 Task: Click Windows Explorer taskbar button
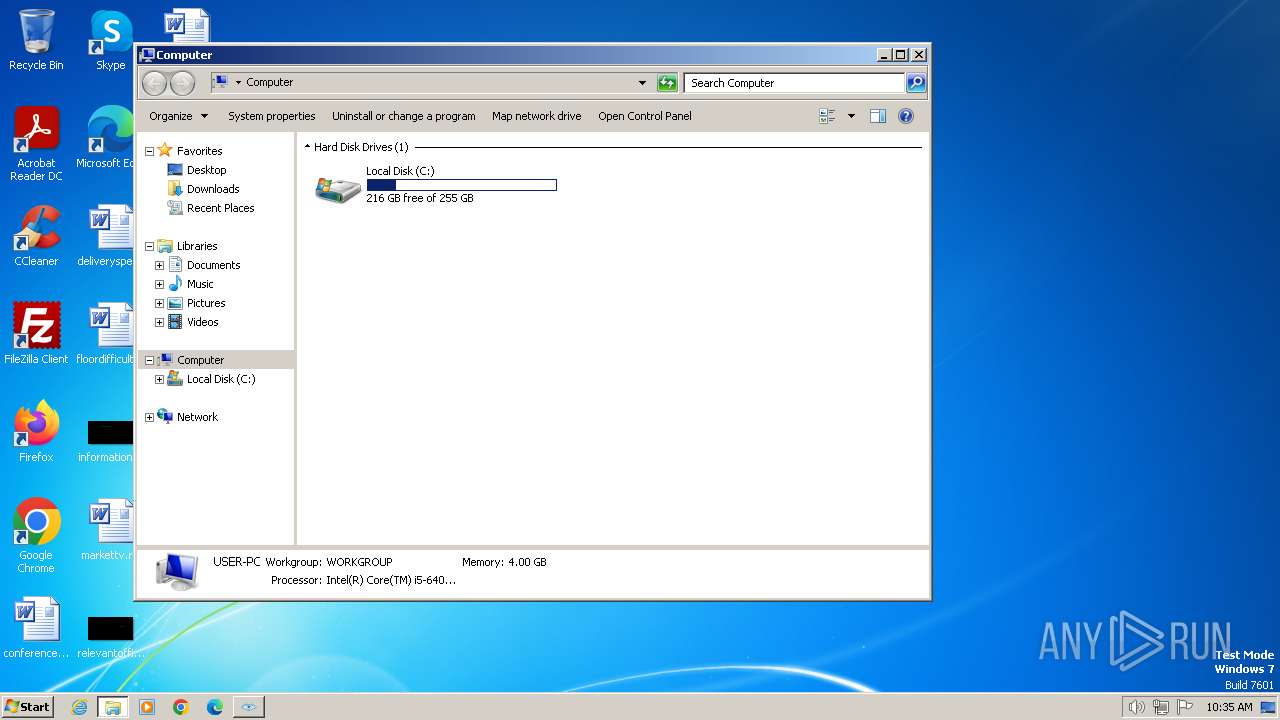pos(113,707)
